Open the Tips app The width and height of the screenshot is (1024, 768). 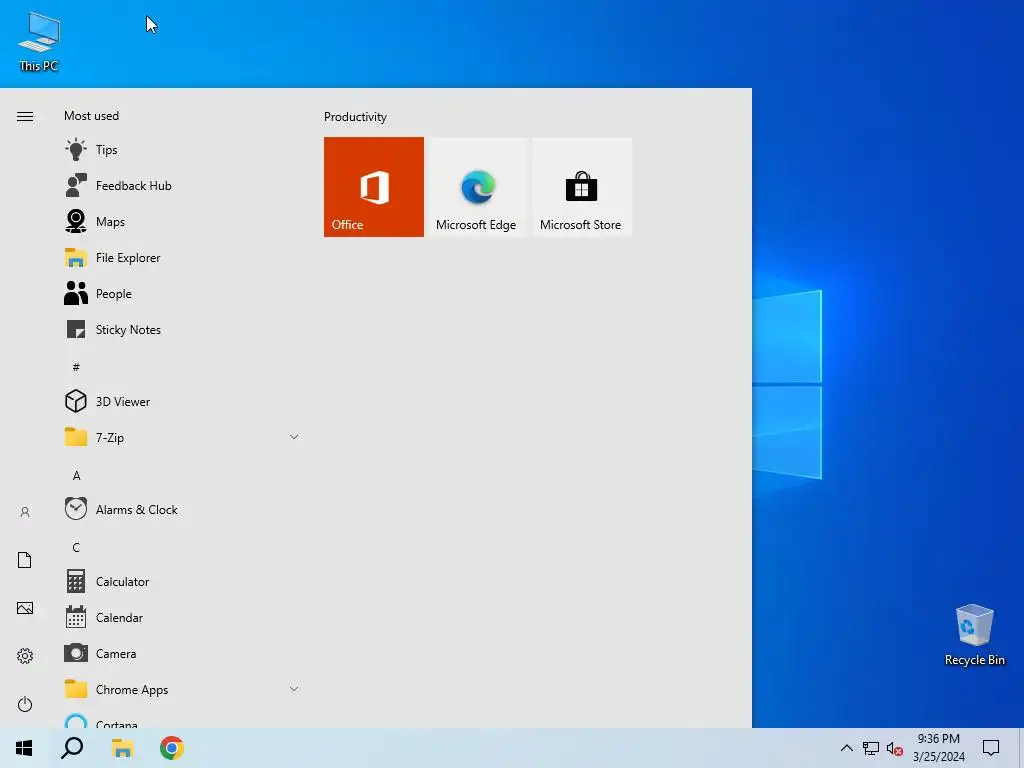click(x=182, y=150)
